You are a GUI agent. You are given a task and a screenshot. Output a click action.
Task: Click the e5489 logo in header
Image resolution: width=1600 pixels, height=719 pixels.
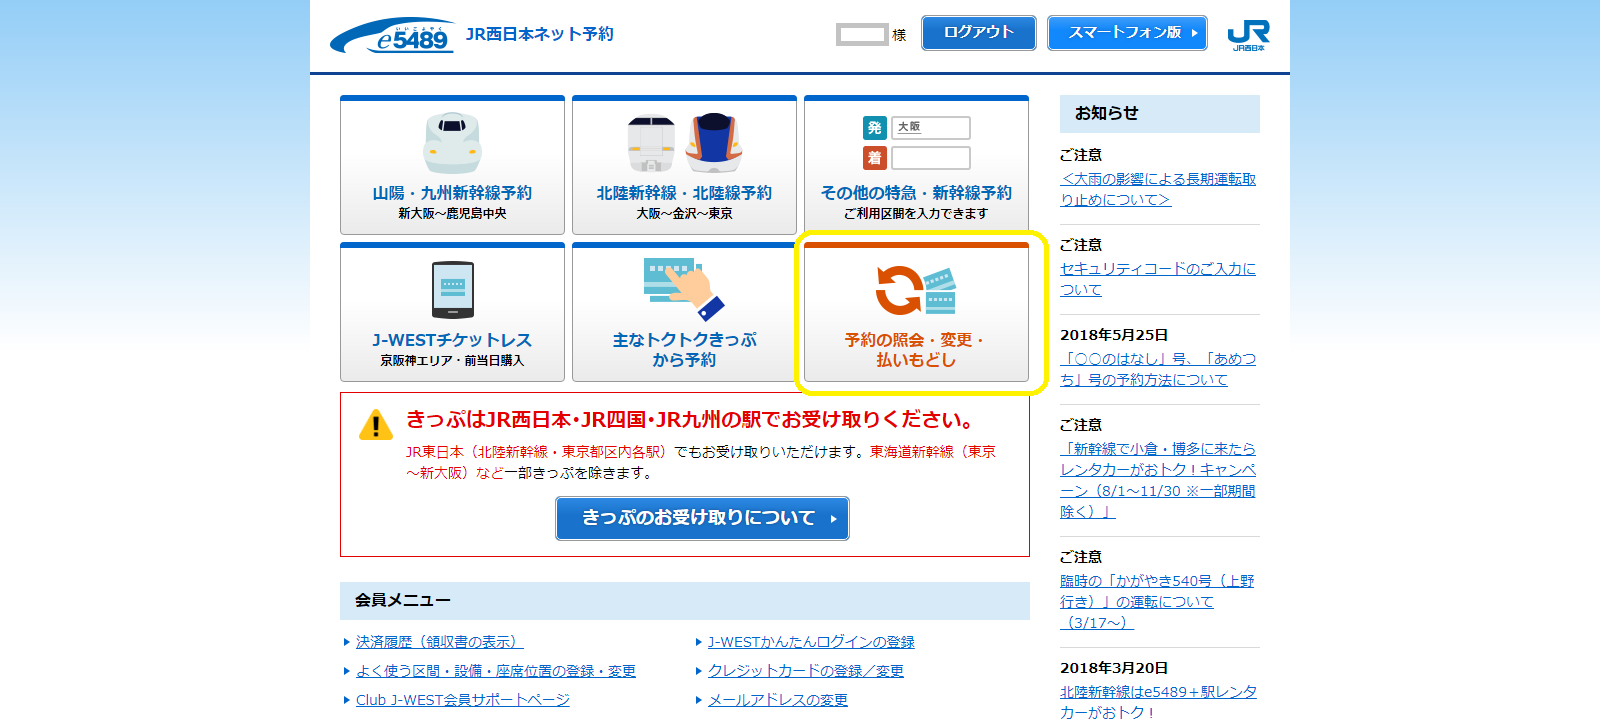pyautogui.click(x=393, y=37)
